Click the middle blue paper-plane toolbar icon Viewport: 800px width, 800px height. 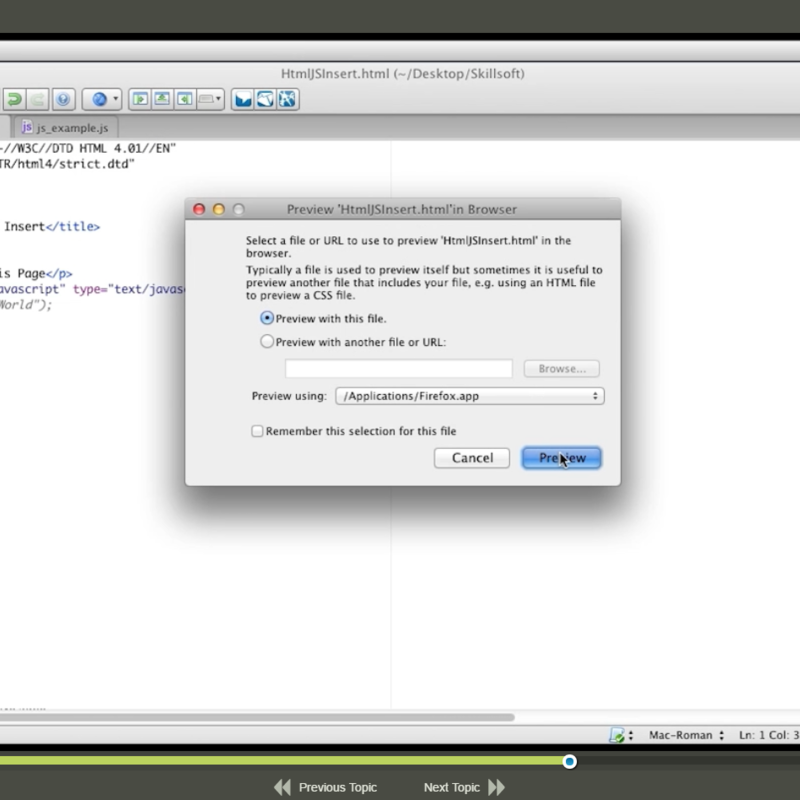[x=265, y=99]
